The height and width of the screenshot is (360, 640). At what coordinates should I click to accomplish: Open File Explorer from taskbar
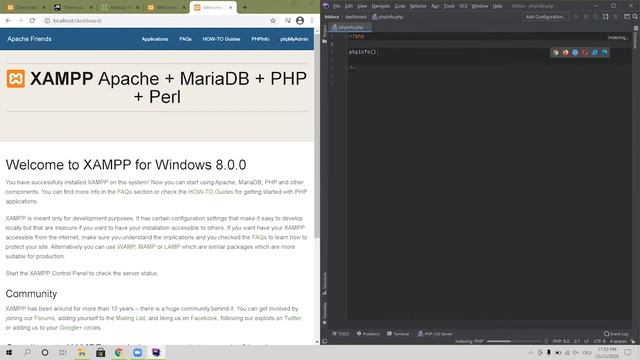(82, 352)
